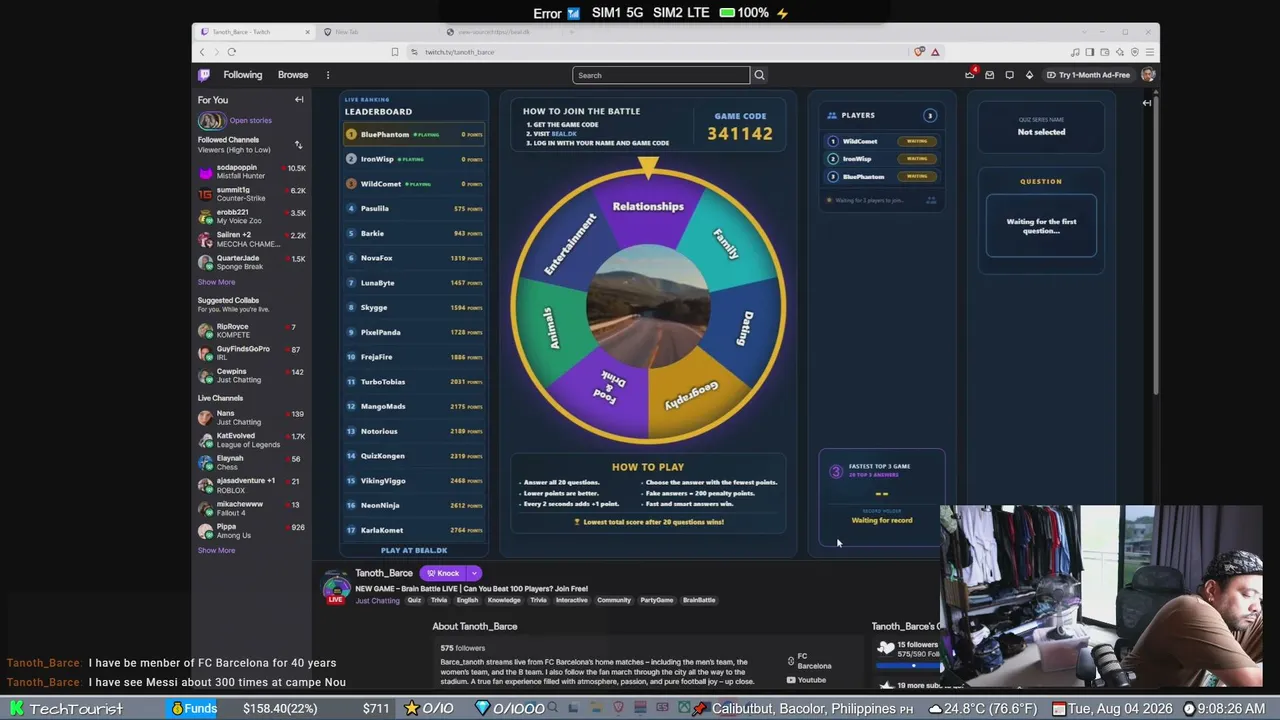Open the Brave Rewards triangle icon
1280x720 pixels.
pyautogui.click(x=935, y=52)
